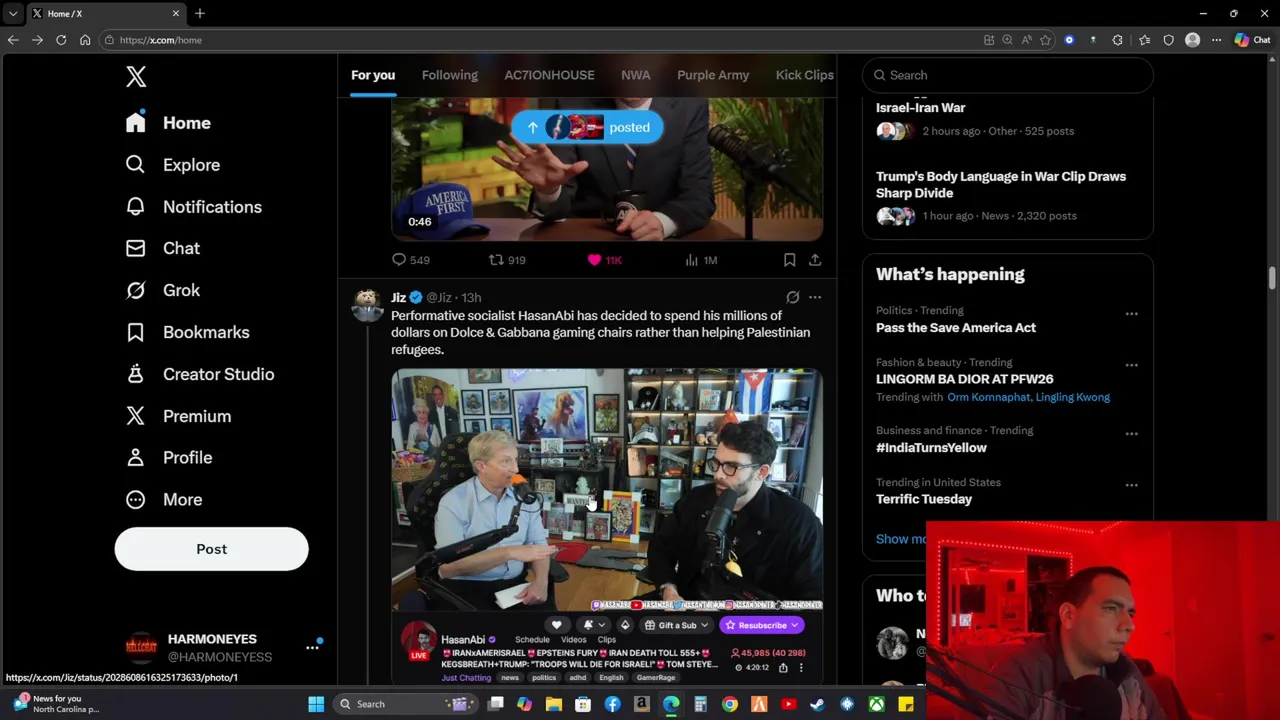Screen dimensions: 1280x720
Task: Click the Grok explain icon on Jiz post
Action: click(x=793, y=297)
